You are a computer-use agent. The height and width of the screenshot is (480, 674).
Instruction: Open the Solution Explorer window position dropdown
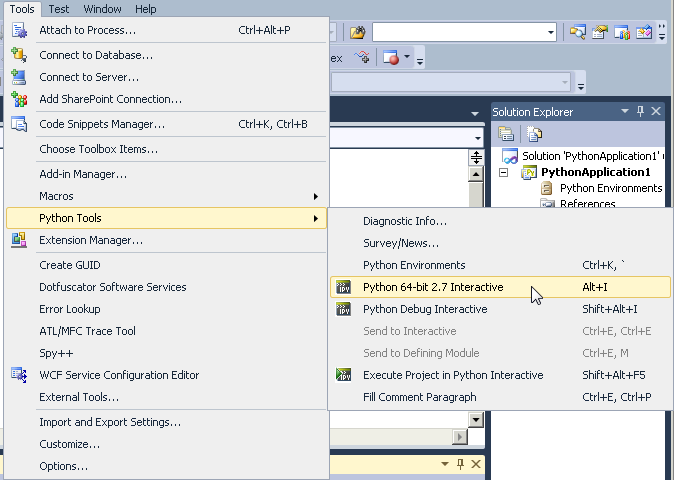point(625,111)
